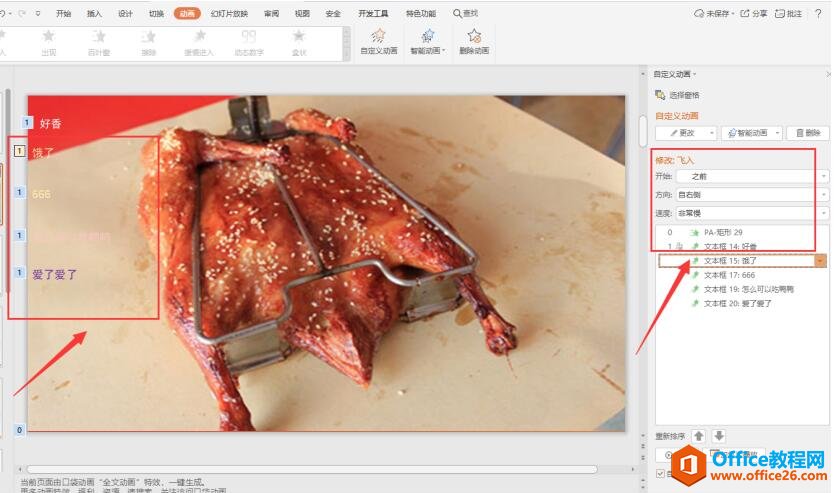Open the 速度 speed dropdown
This screenshot has height=493, width=834.
751,213
